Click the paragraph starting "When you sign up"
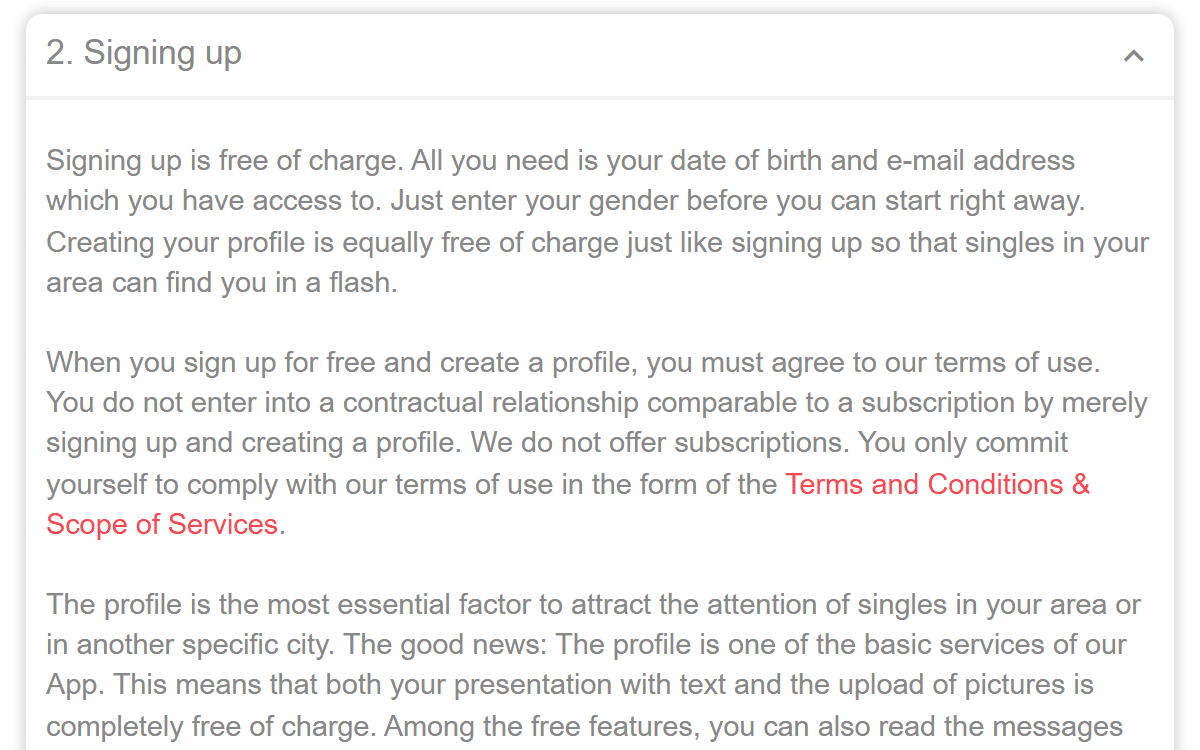The height and width of the screenshot is (750, 1200). (597, 443)
